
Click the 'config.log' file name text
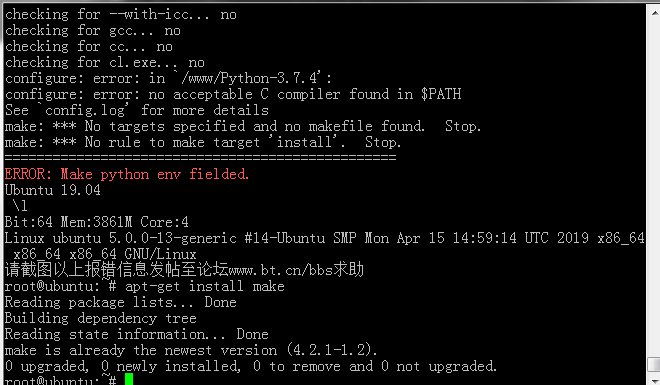85,111
